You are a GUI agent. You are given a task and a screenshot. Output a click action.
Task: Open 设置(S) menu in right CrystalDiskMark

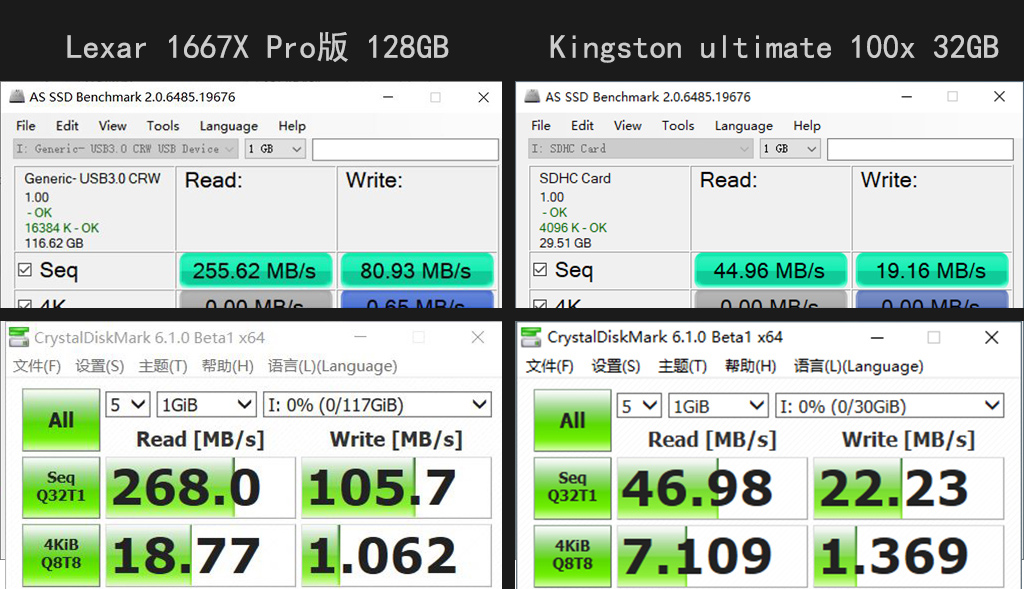coord(616,366)
